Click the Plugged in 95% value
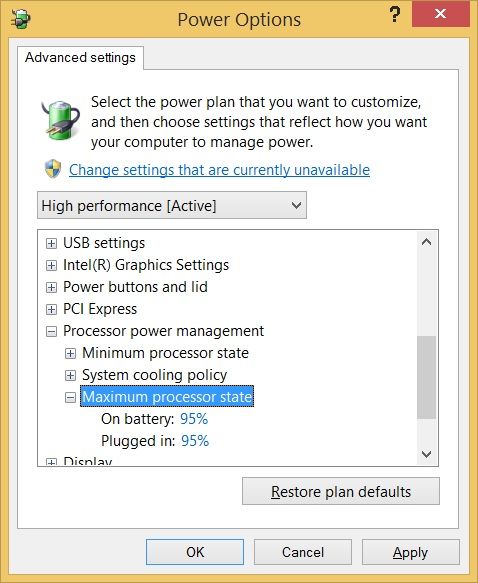Screen dimensions: 478x583 click(195, 441)
